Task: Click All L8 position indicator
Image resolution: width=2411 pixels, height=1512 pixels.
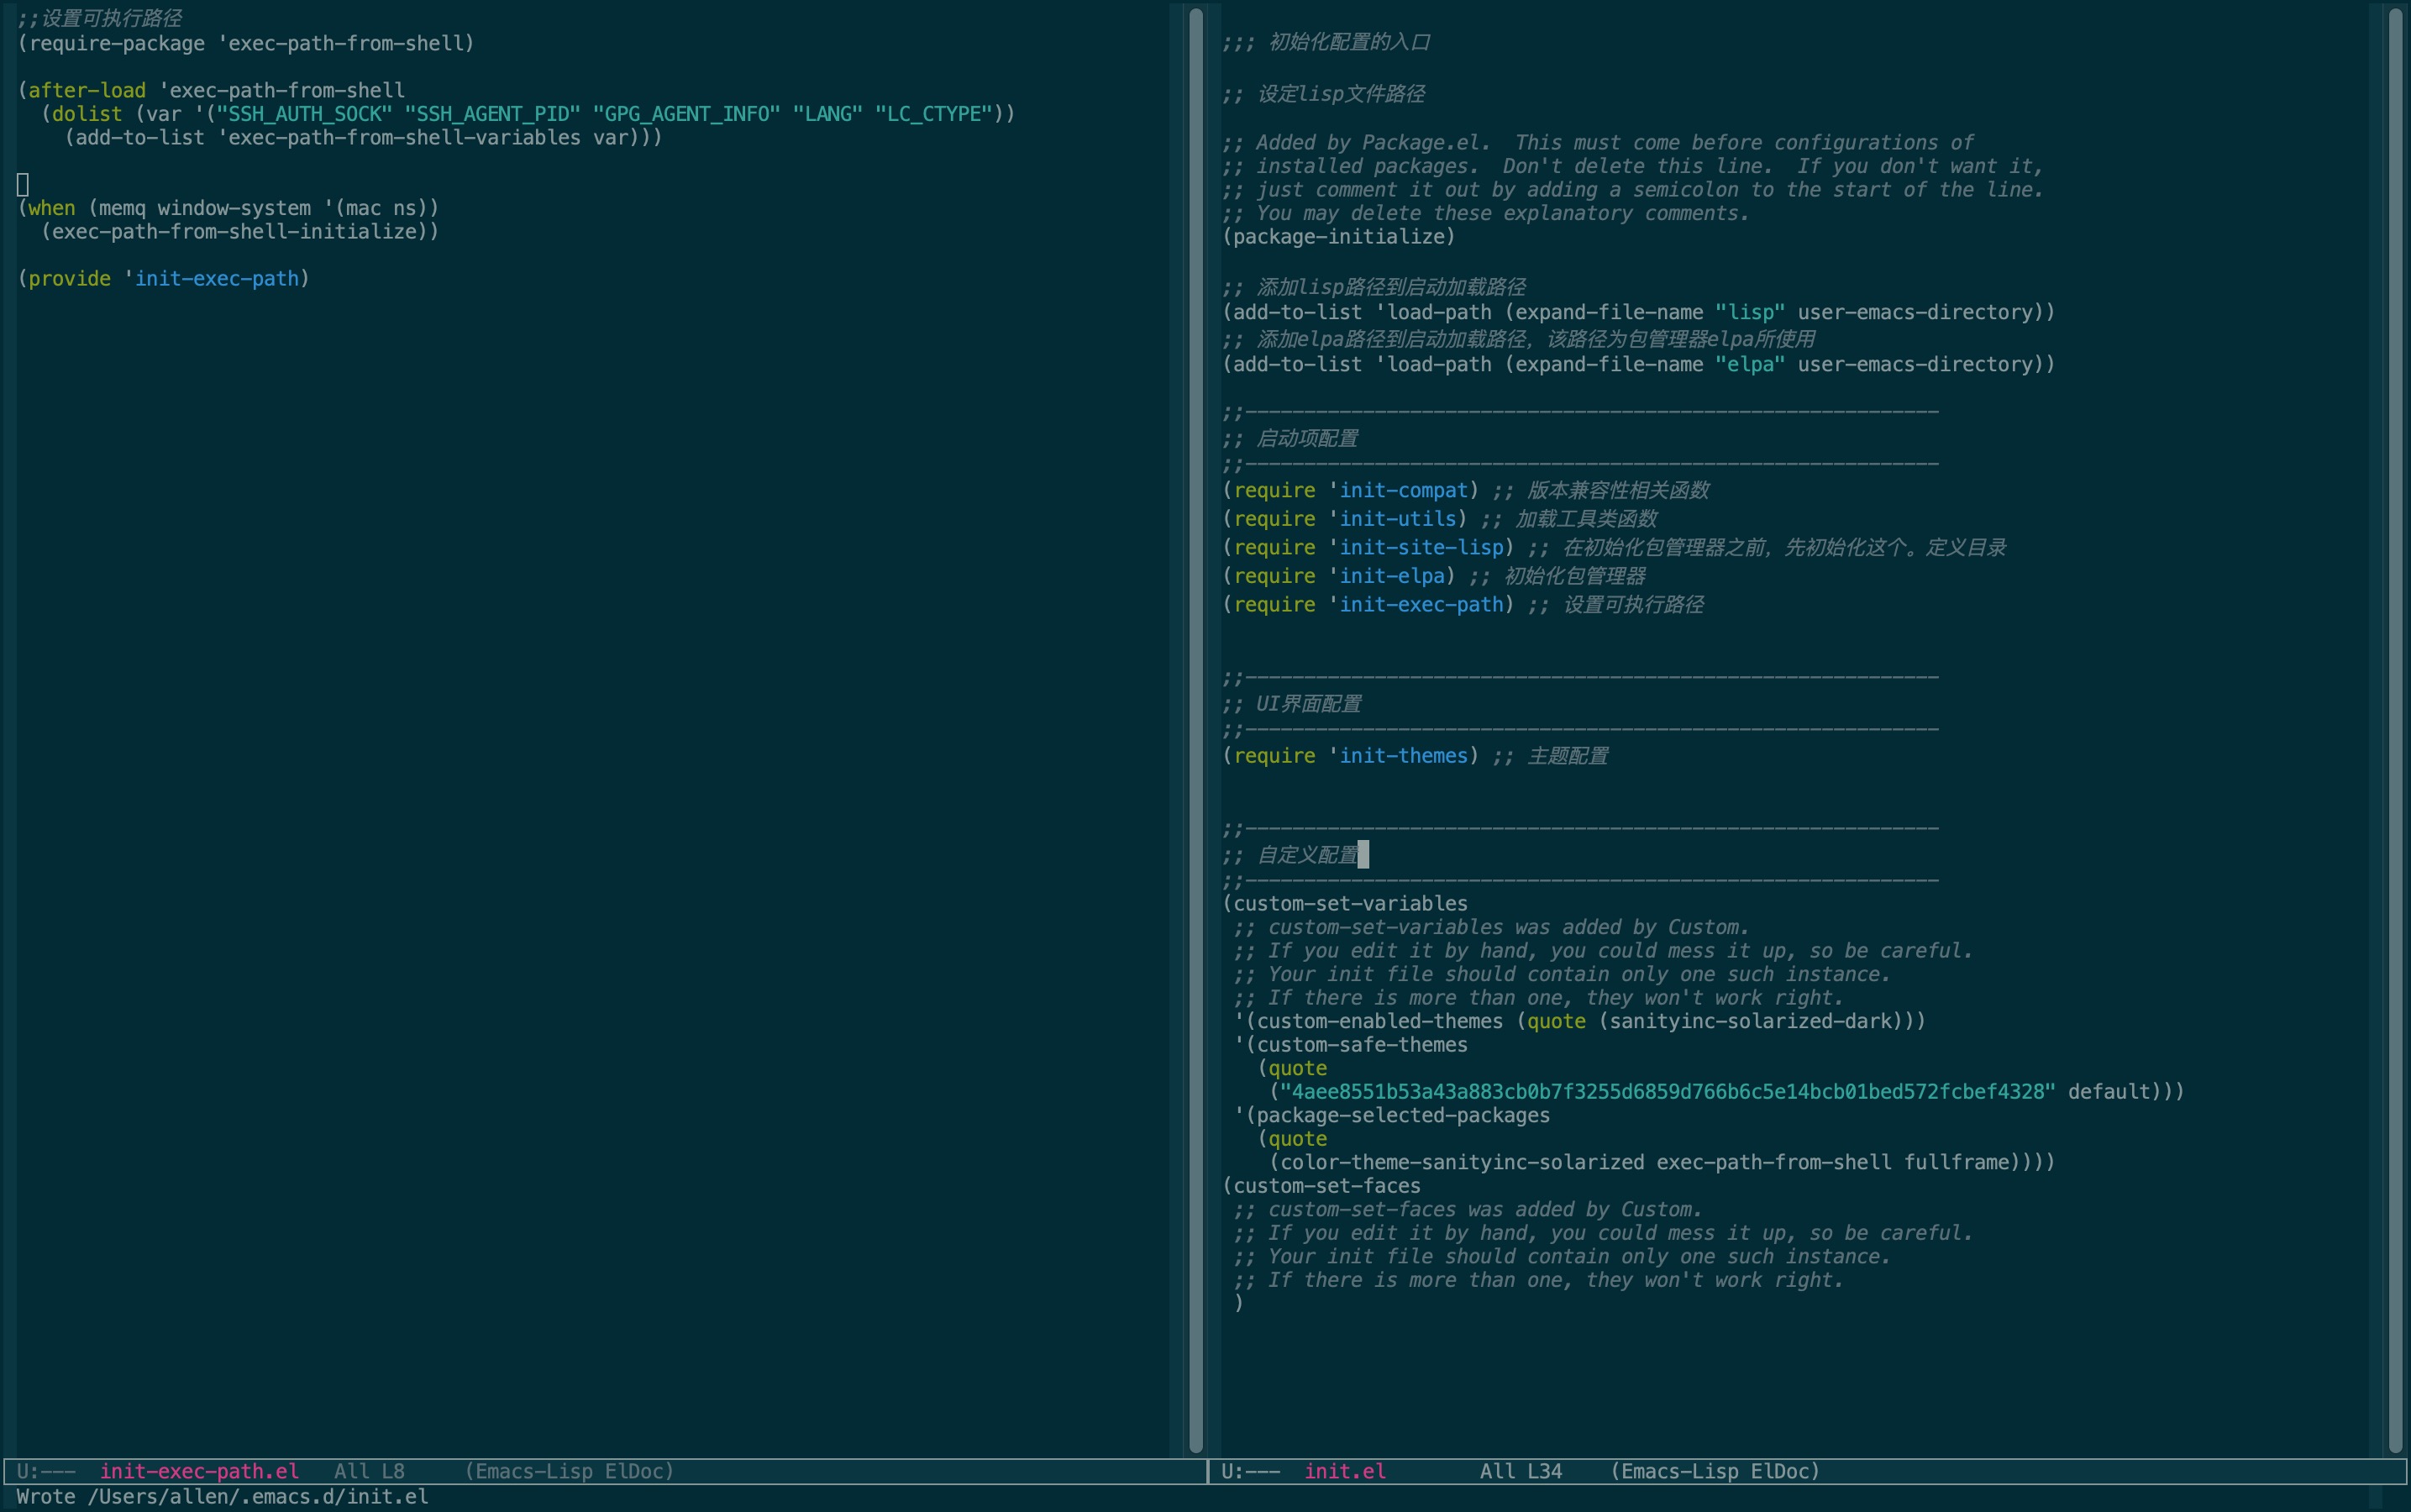Action: click(x=369, y=1471)
